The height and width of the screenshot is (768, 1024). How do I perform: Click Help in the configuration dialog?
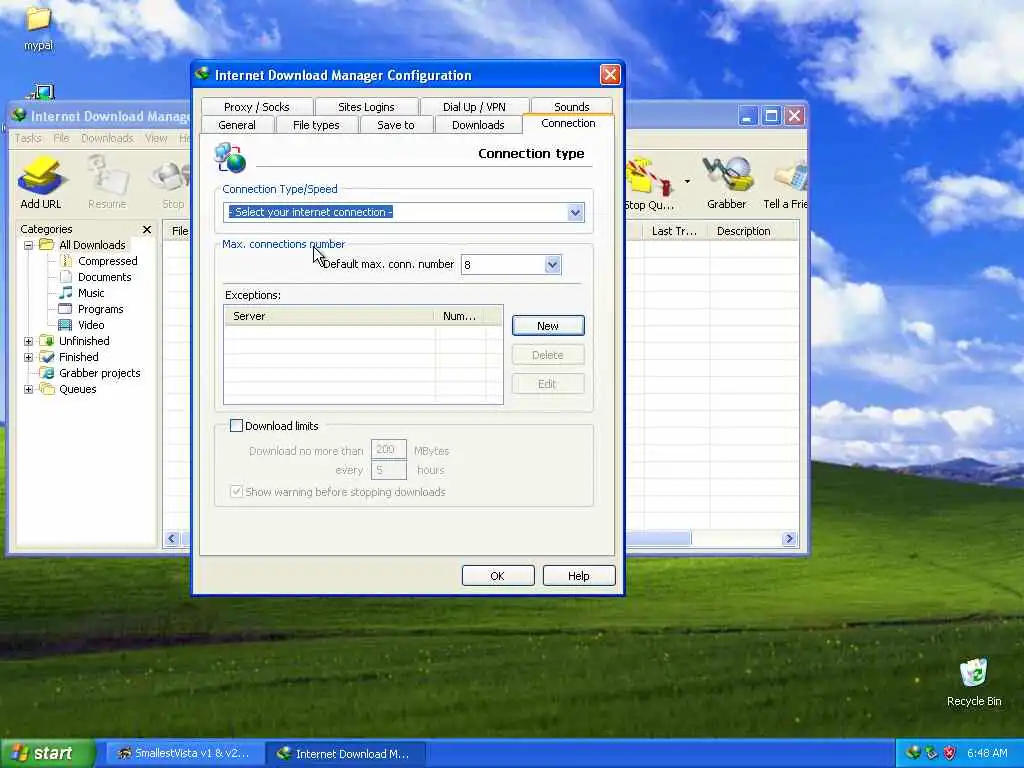[x=579, y=576]
